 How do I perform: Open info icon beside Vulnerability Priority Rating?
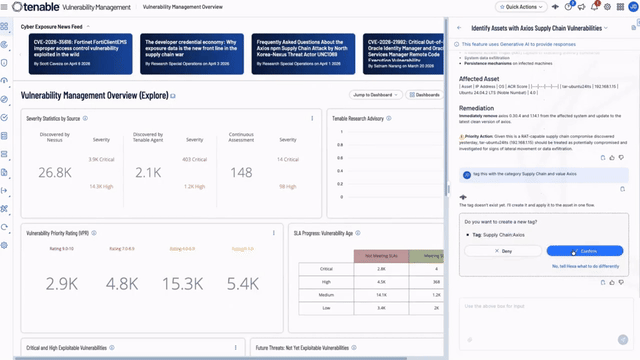pos(94,233)
